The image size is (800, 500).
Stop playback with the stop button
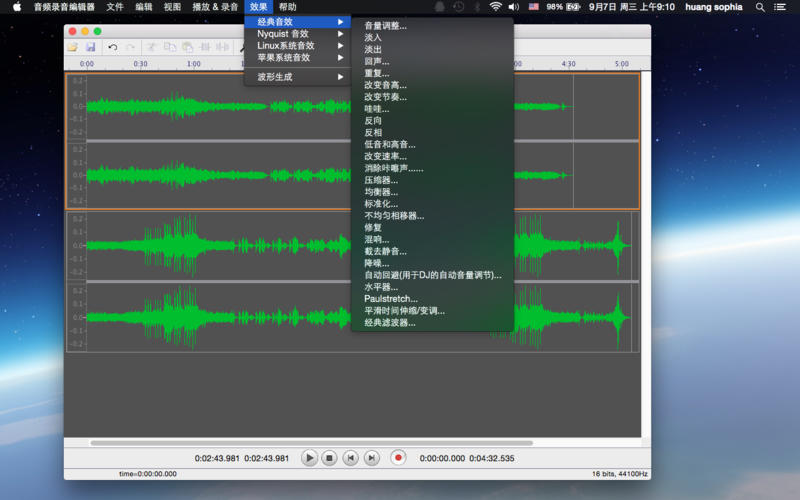(330, 458)
